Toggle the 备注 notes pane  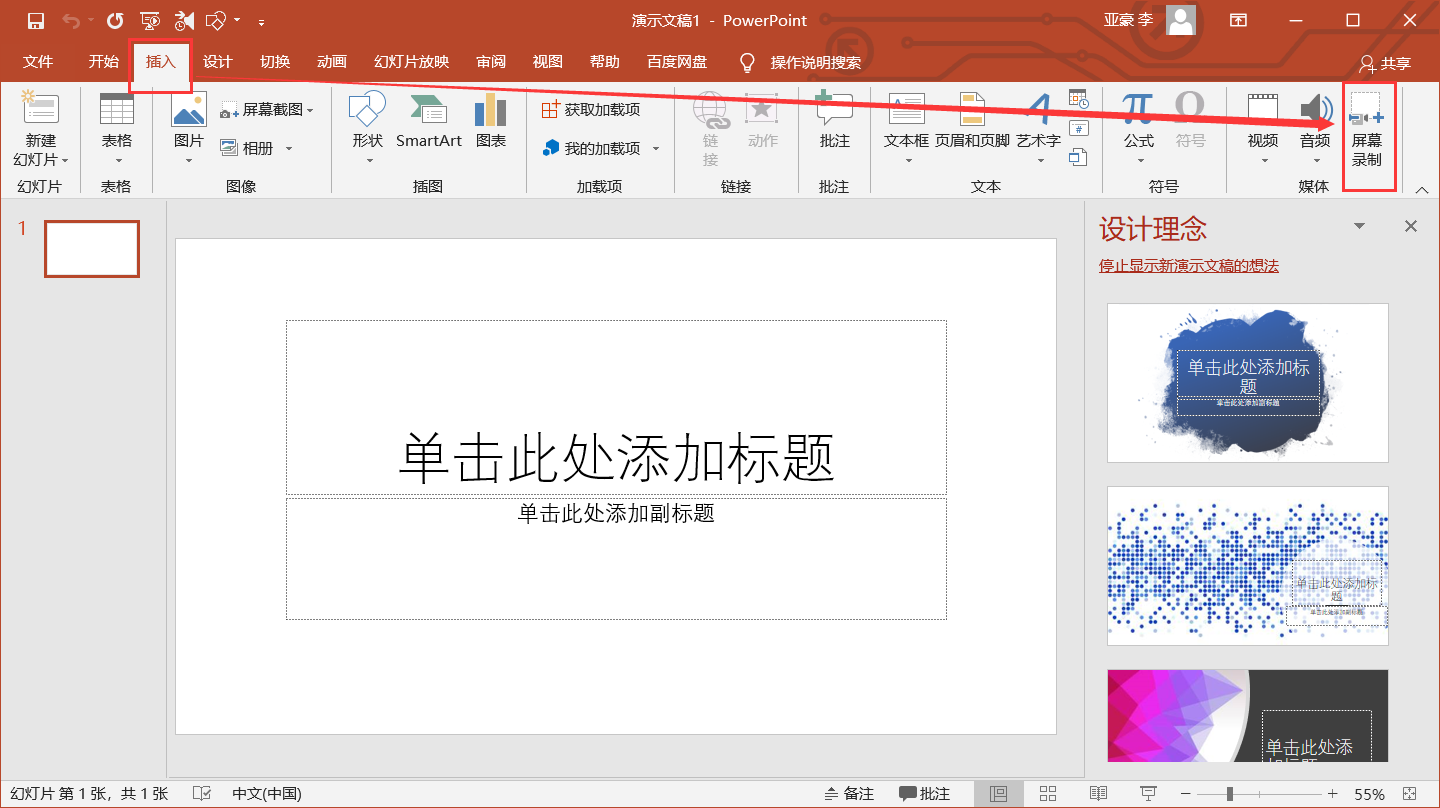pos(851,792)
